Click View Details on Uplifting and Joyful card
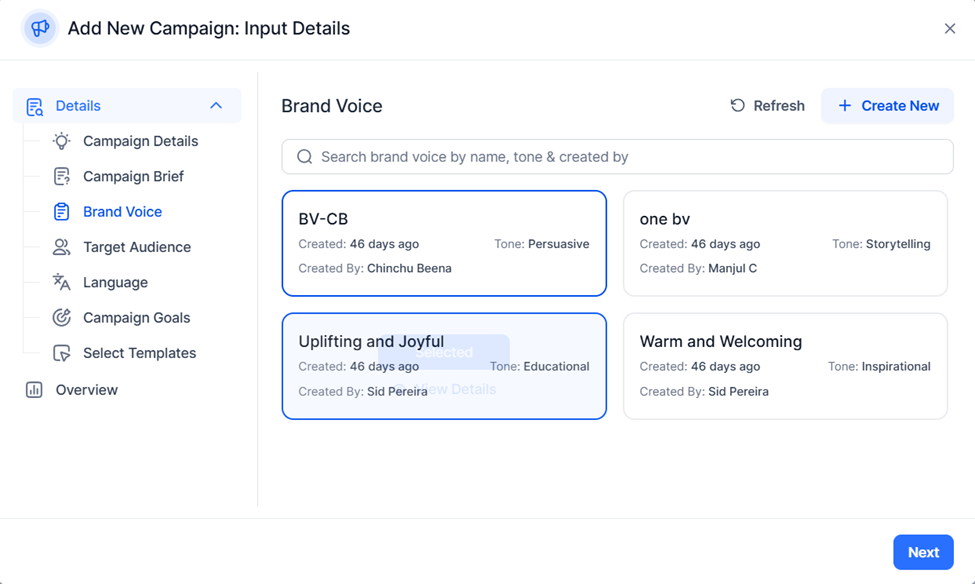975x584 pixels. (x=446, y=389)
